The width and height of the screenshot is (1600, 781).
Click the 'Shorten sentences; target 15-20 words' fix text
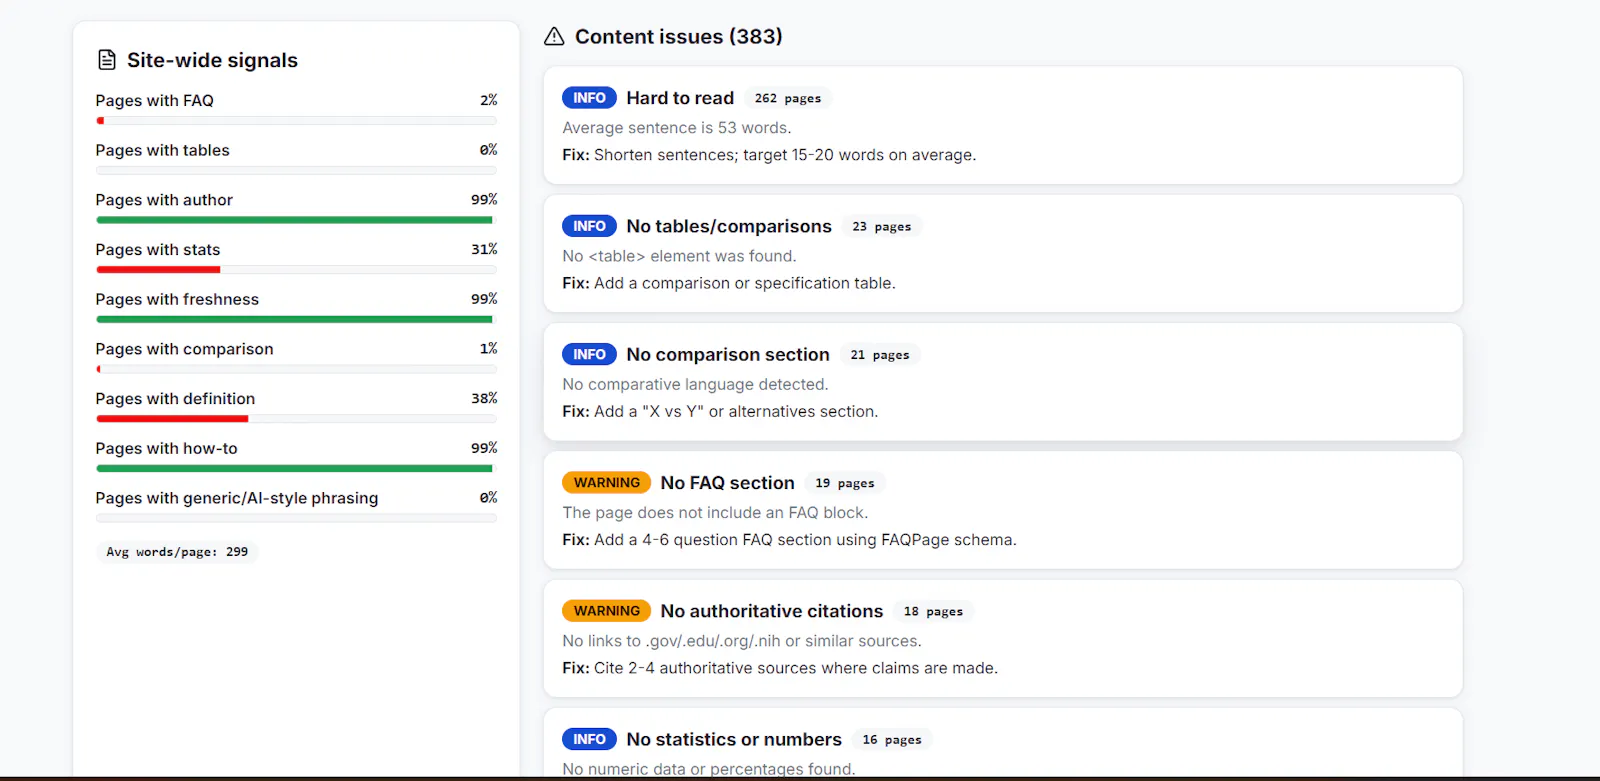785,155
